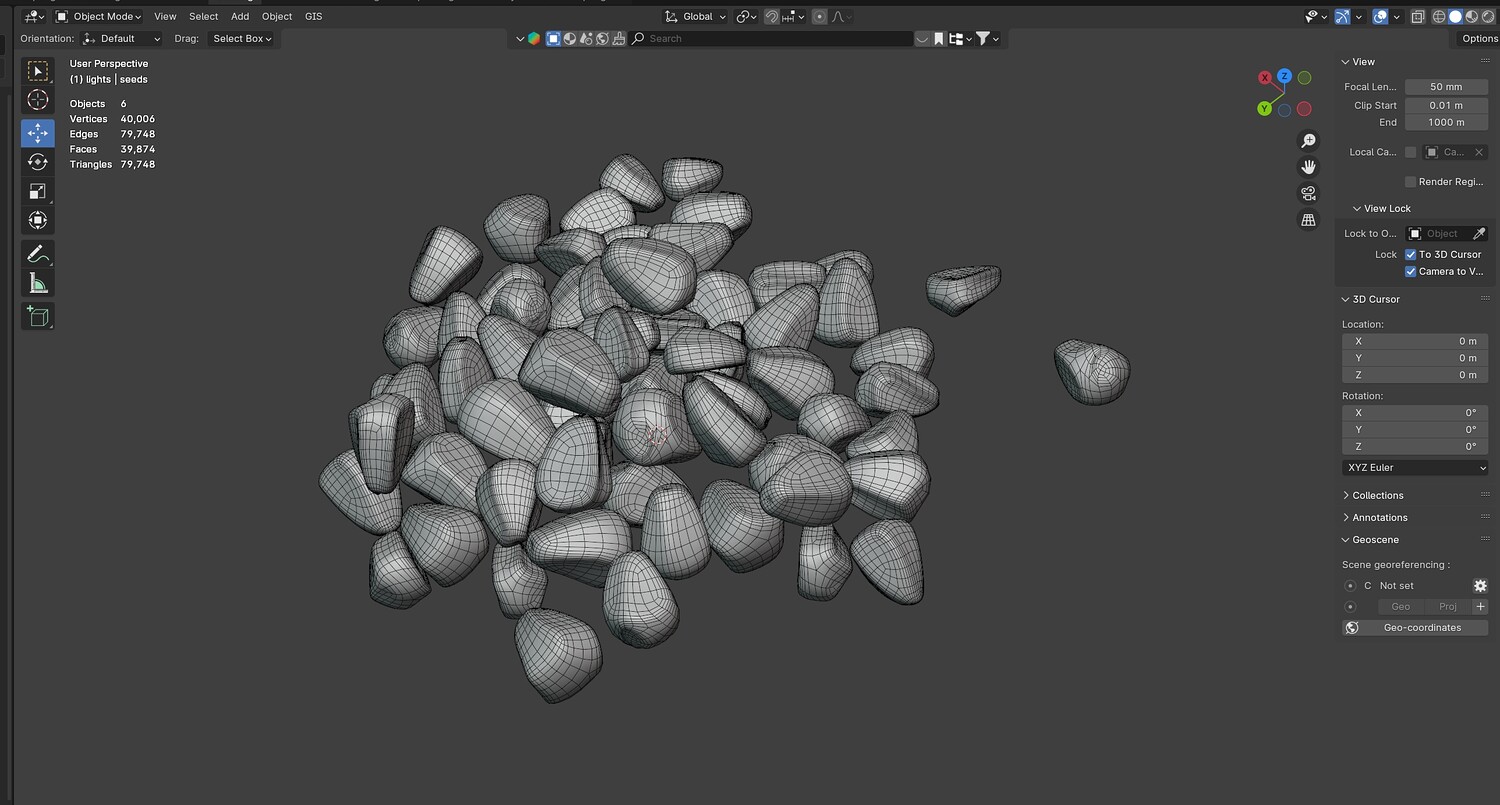Add a projection with the plus button
Viewport: 1500px width, 805px height.
pyautogui.click(x=1481, y=607)
